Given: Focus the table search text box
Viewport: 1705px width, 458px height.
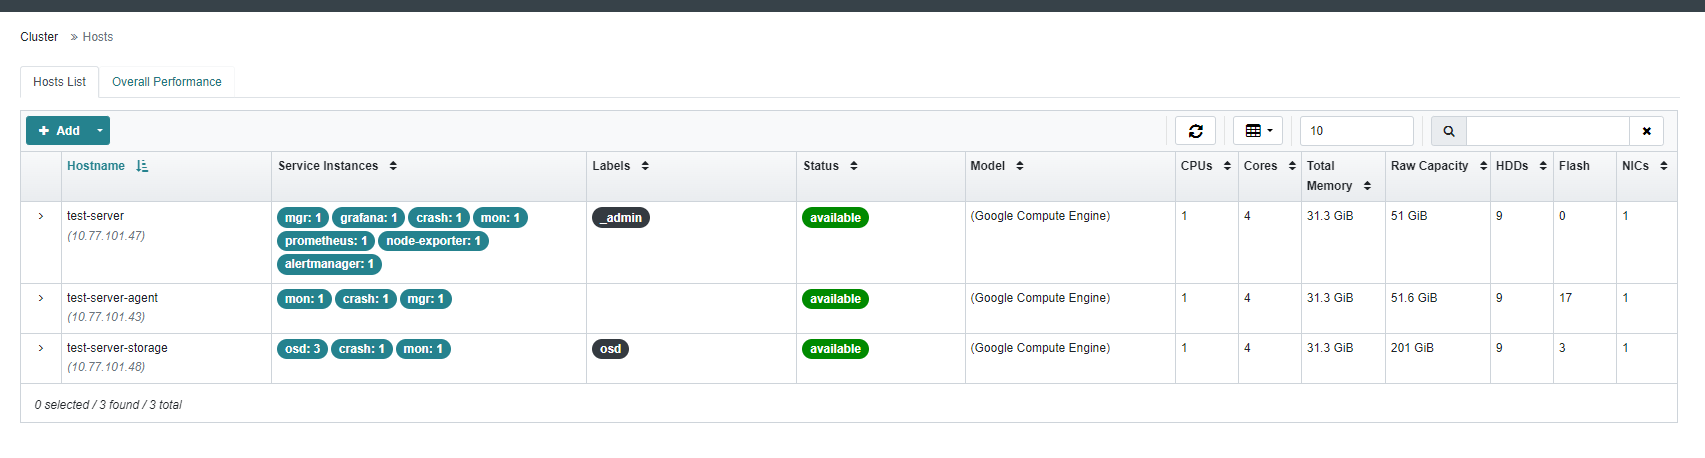Looking at the screenshot, I should pos(1547,131).
